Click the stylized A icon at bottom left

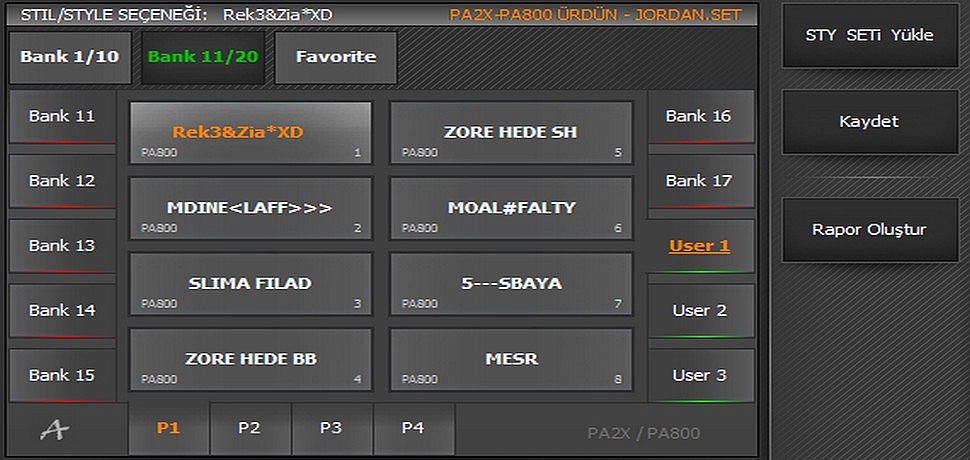55,429
